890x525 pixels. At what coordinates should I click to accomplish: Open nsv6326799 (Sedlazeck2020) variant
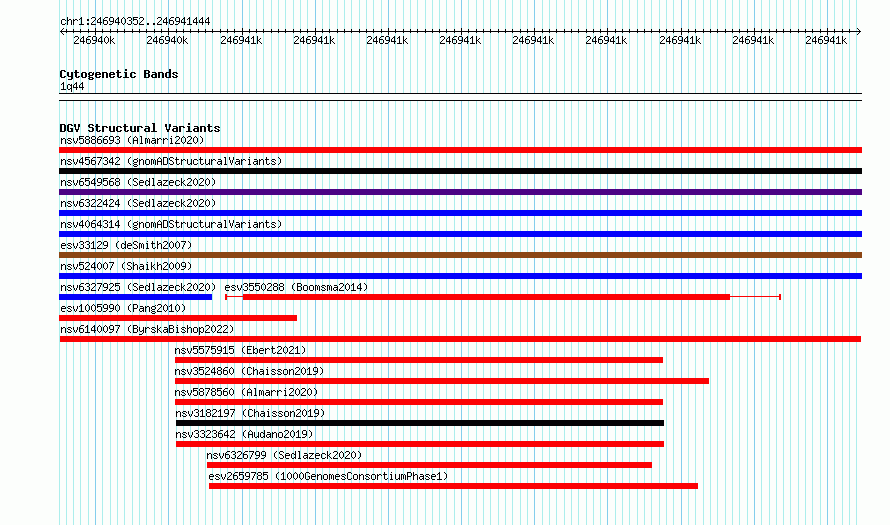click(284, 455)
